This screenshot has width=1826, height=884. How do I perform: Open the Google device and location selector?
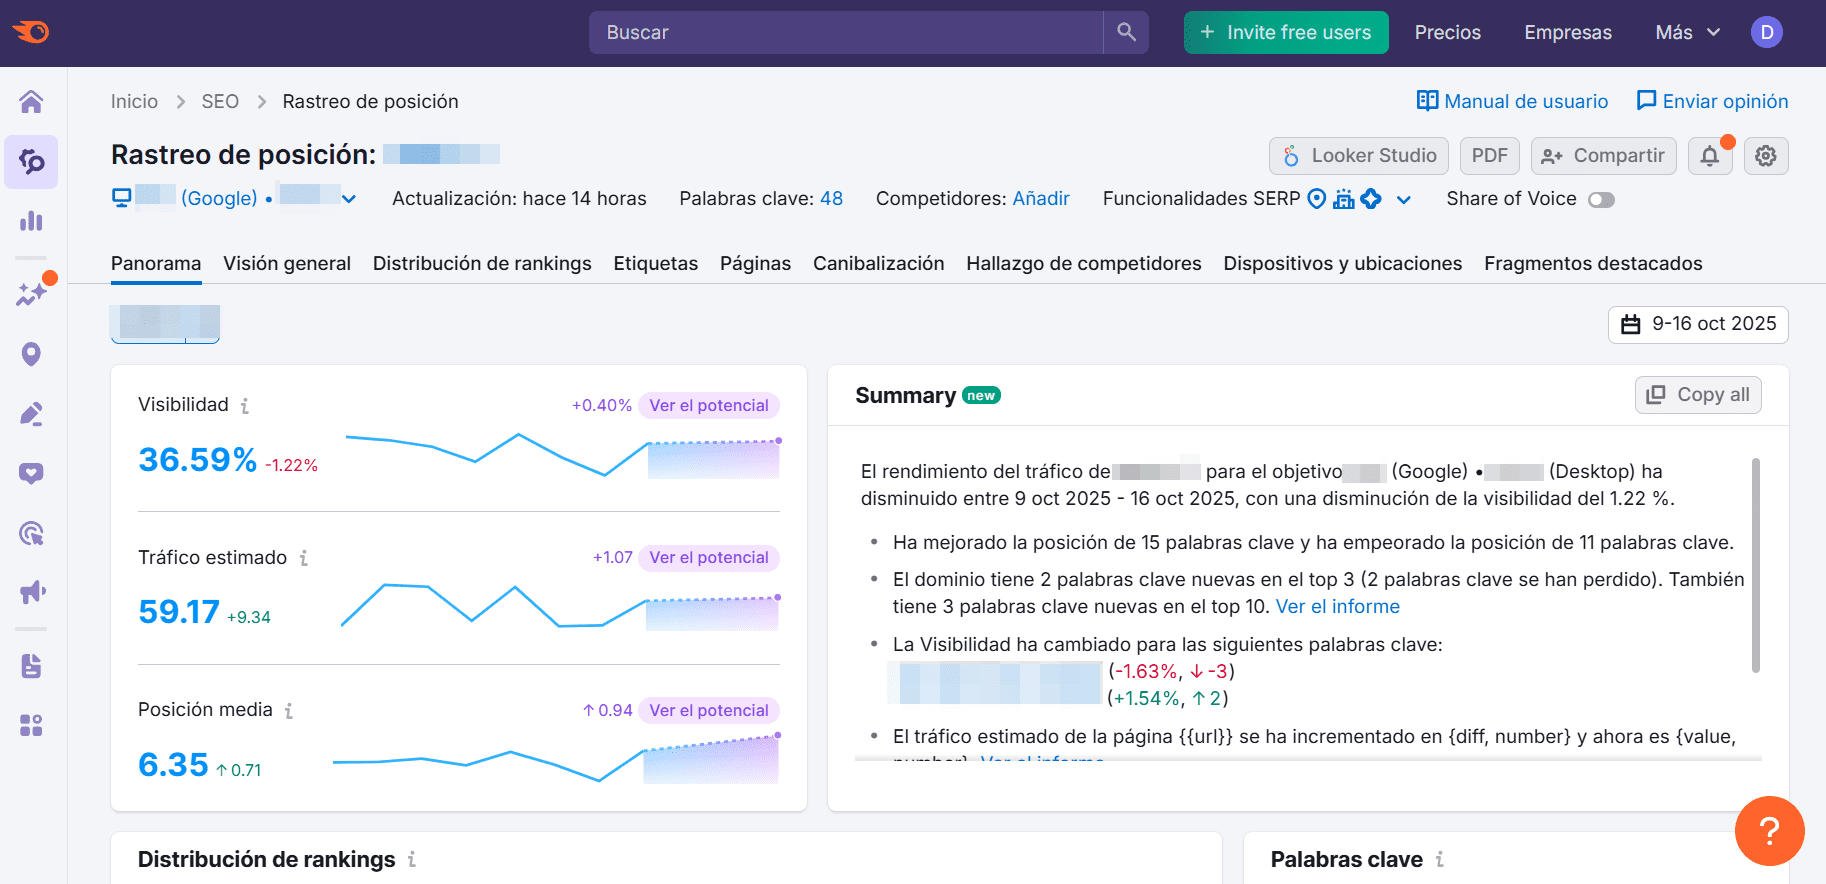click(x=235, y=198)
